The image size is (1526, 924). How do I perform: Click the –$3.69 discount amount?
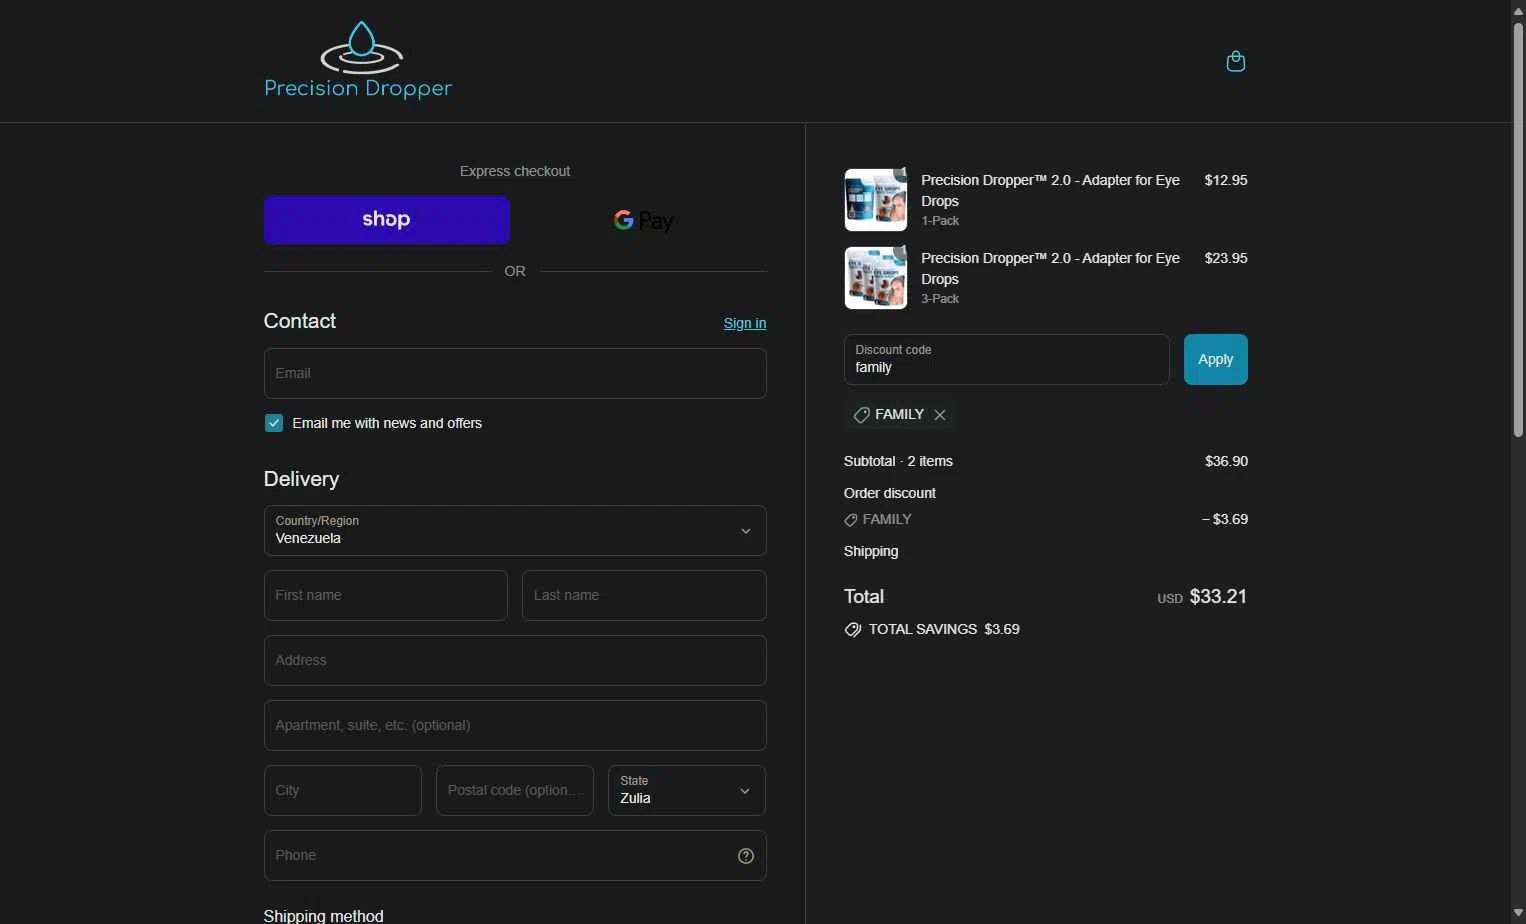1225,520
